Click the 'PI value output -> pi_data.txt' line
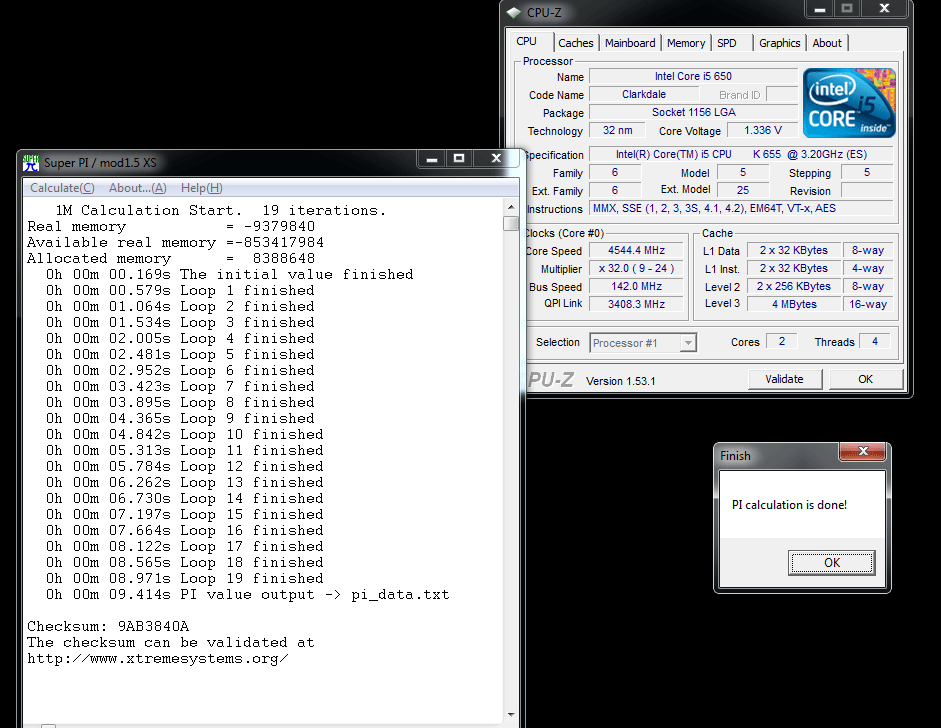Viewport: 941px width, 728px height. (x=247, y=595)
